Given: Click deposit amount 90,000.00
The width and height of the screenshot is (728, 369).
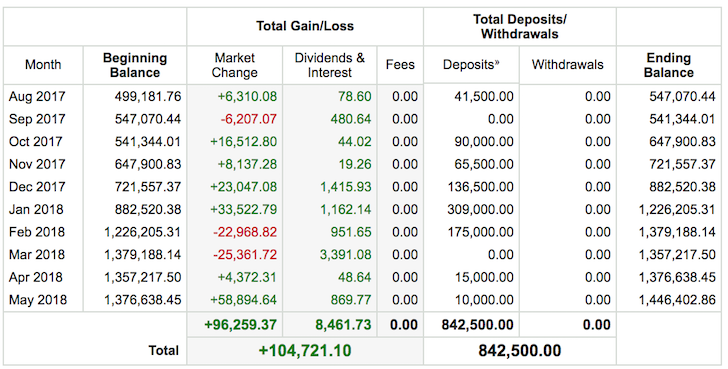Looking at the screenshot, I should [x=484, y=142].
